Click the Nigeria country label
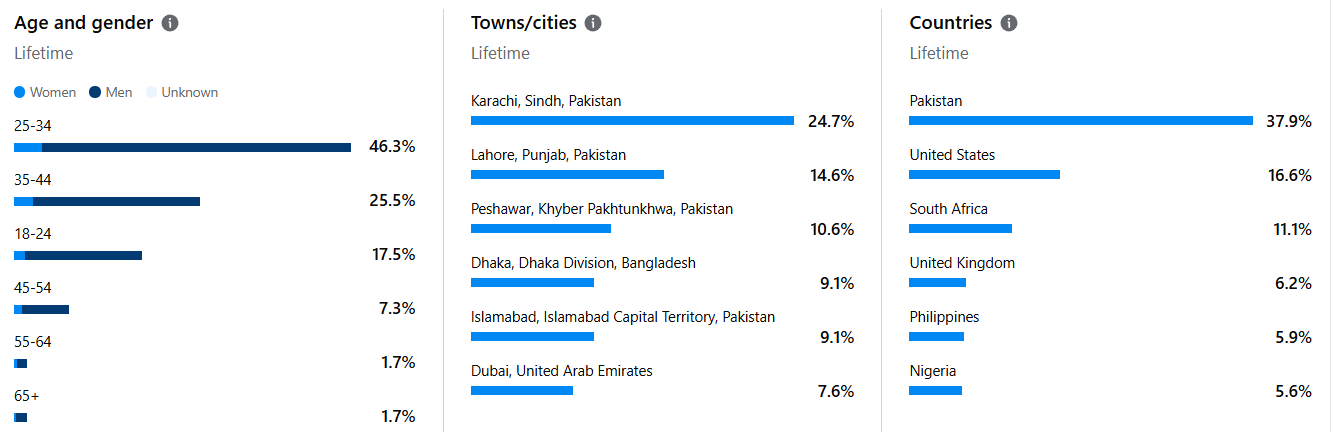Image resolution: width=1331 pixels, height=432 pixels. (933, 371)
